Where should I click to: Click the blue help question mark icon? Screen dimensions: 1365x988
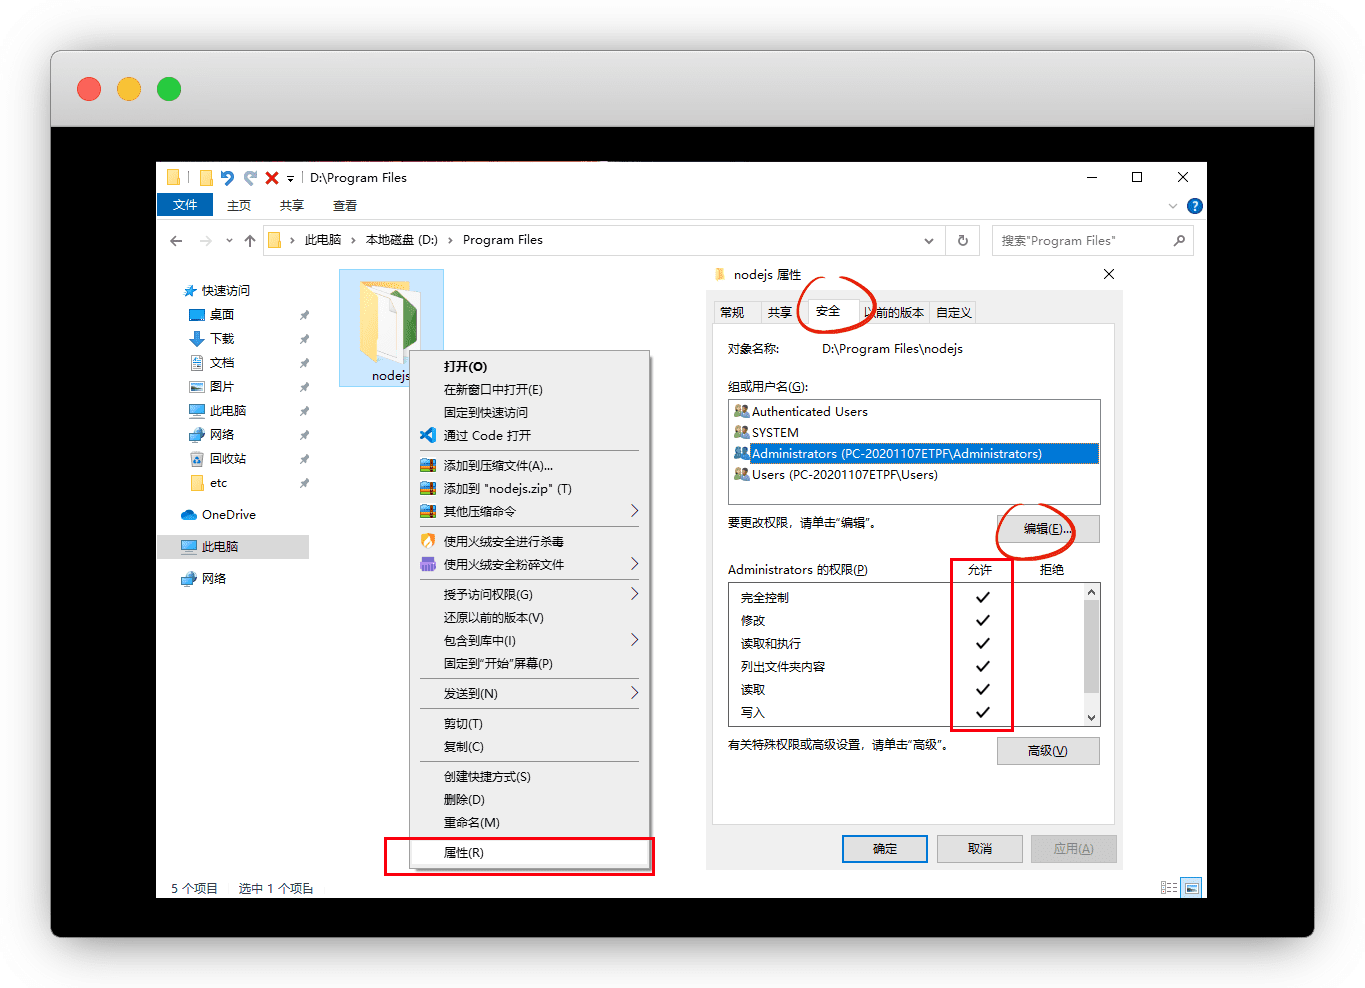(1194, 206)
